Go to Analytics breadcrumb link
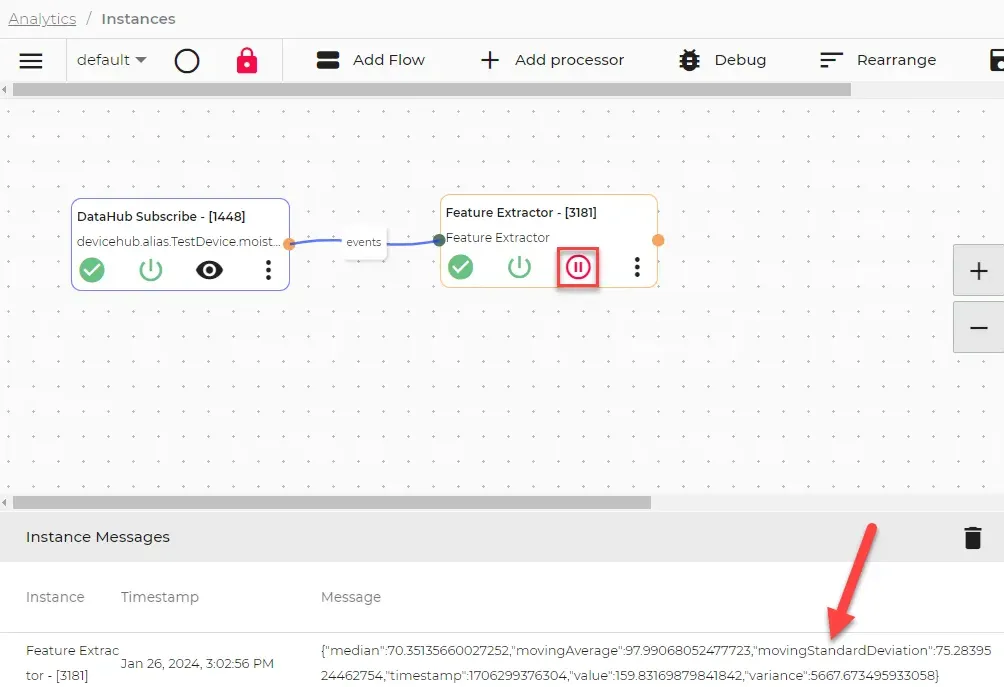Image resolution: width=1004 pixels, height=687 pixels. (42, 19)
